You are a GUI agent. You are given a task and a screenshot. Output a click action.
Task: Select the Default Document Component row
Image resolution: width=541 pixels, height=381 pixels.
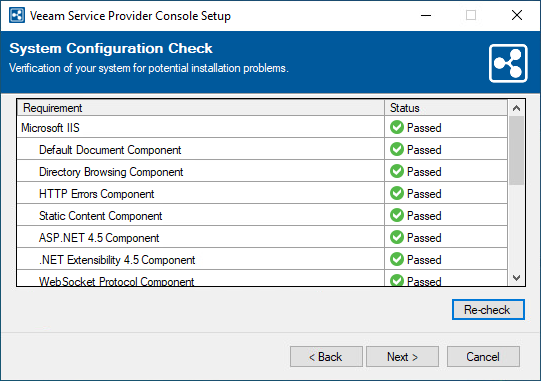point(262,149)
